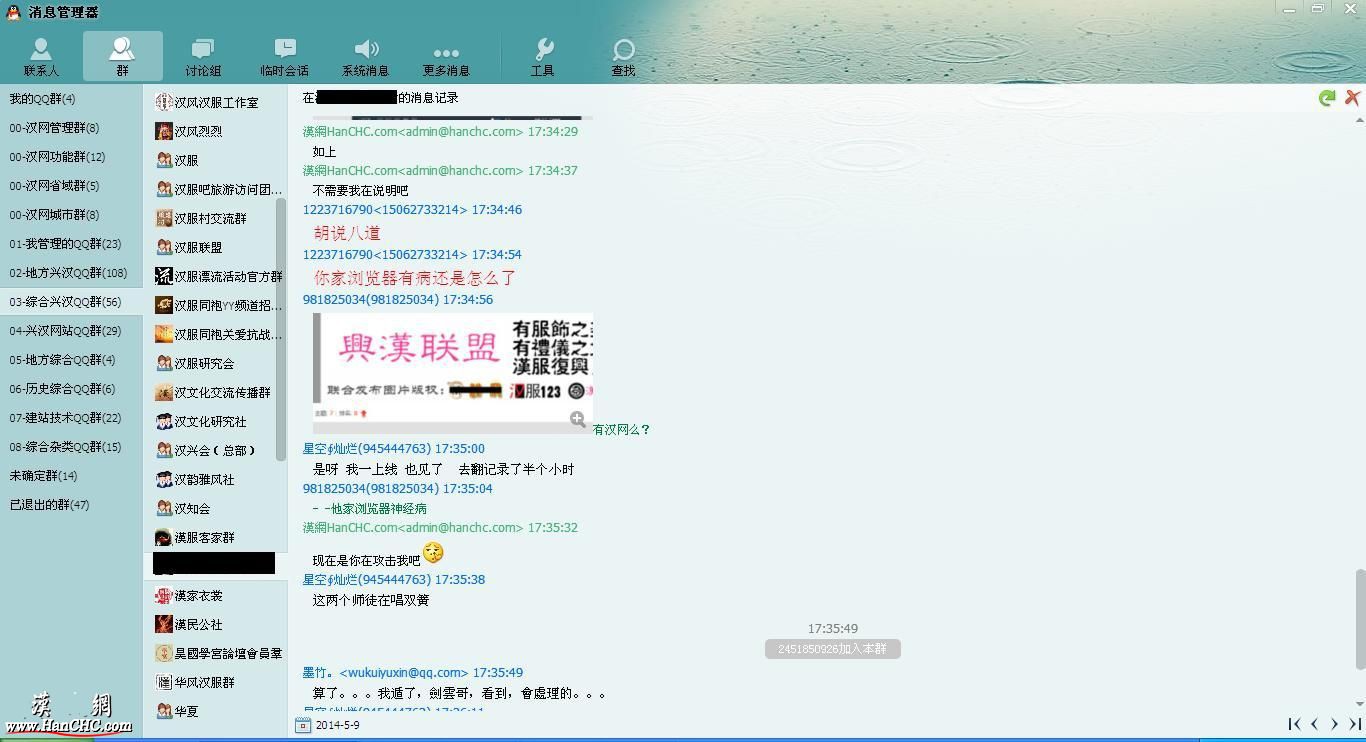
Task: Delete records with the red X icon
Action: tap(1352, 98)
